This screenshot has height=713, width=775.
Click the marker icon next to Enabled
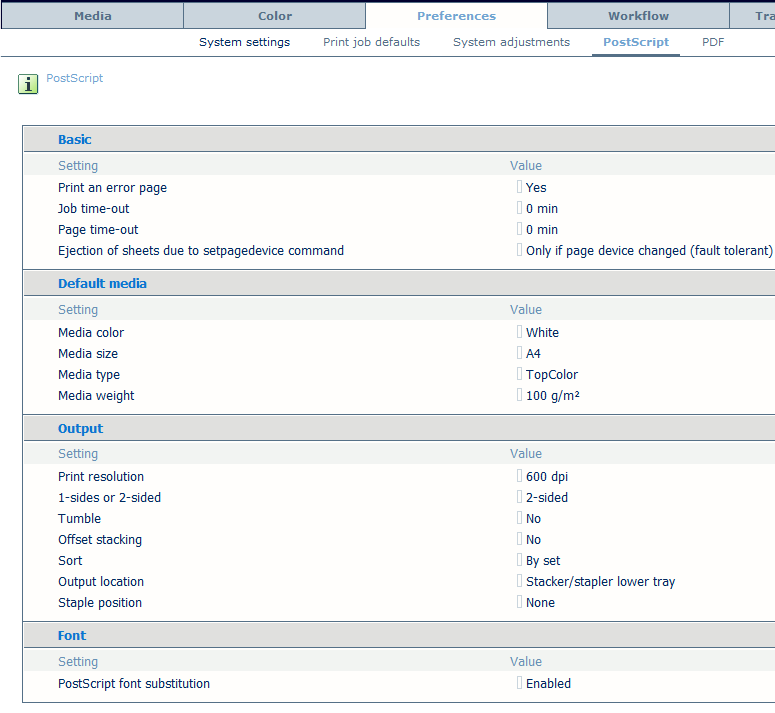519,683
